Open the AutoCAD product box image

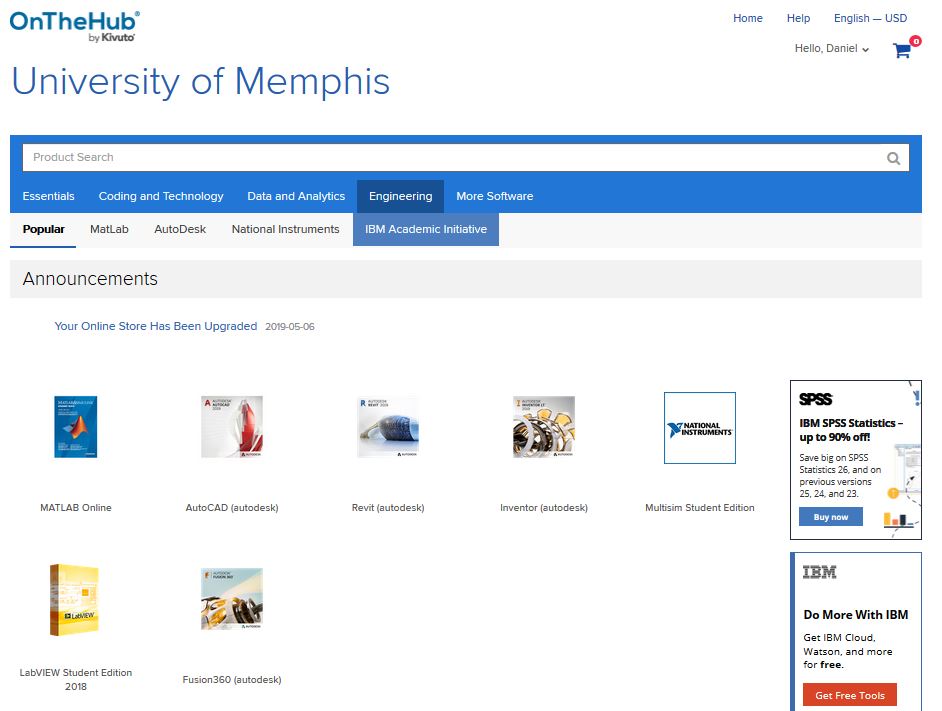click(x=232, y=427)
